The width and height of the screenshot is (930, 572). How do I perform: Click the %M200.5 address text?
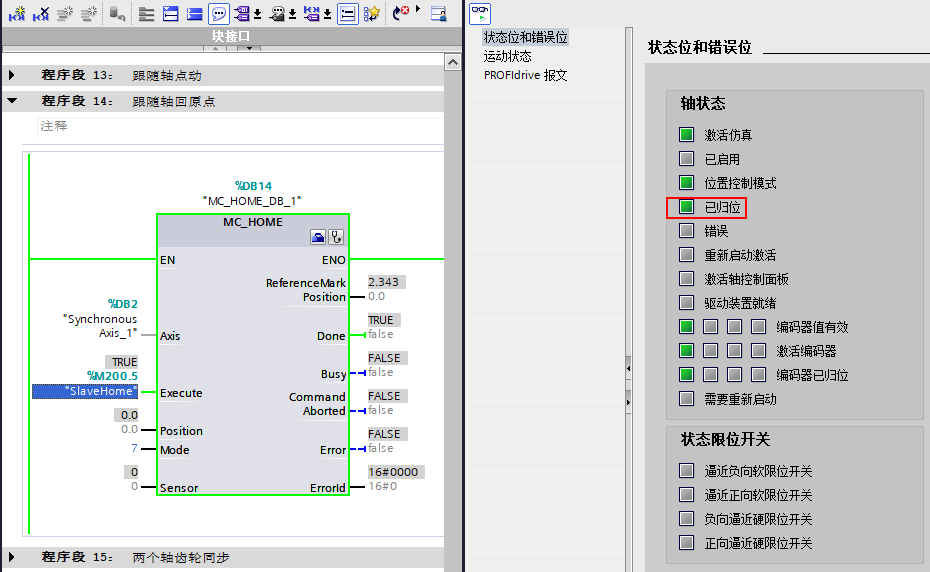[x=112, y=376]
